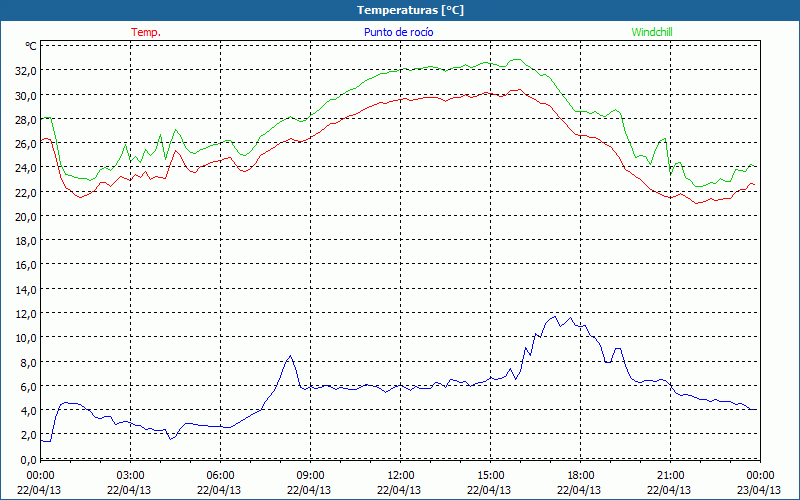Click the 15:00 time axis label
This screenshot has height=500, width=800.
coord(490,476)
